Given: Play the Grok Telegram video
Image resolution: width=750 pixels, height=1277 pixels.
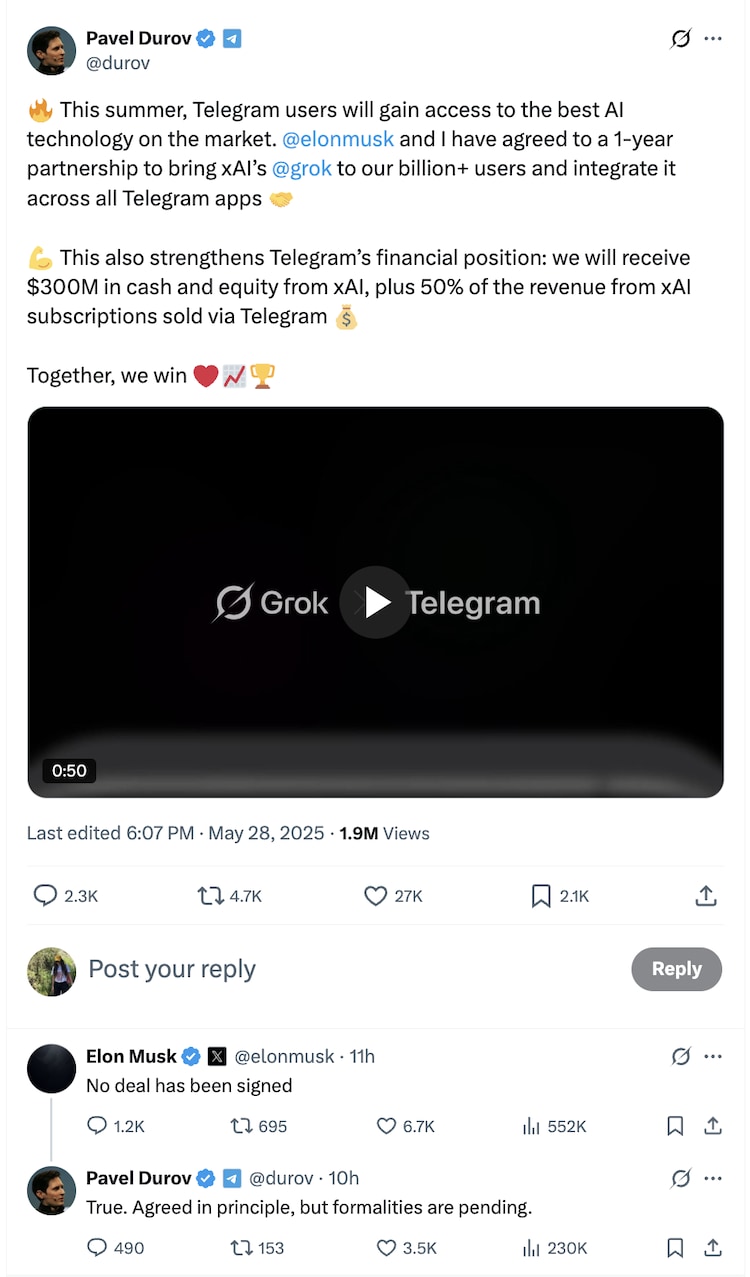Looking at the screenshot, I should (375, 602).
